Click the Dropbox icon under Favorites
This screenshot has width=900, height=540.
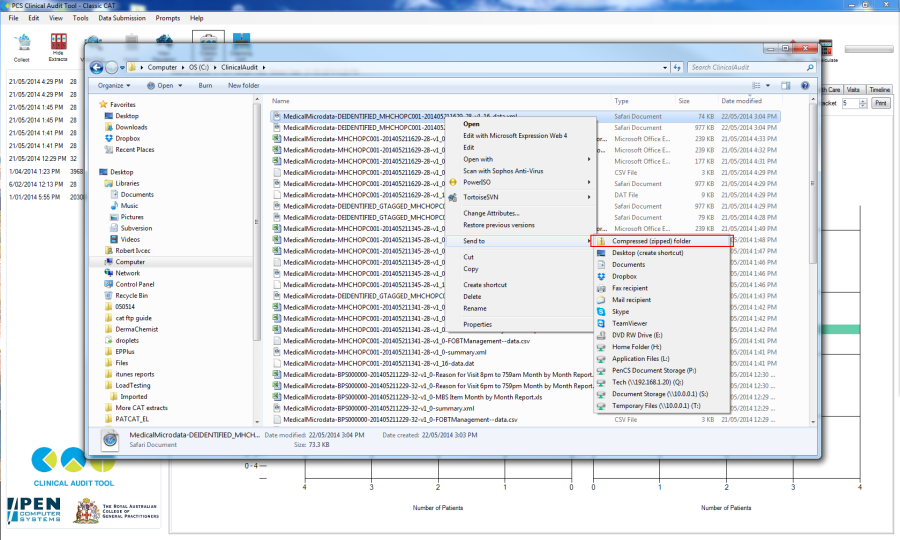(x=108, y=138)
